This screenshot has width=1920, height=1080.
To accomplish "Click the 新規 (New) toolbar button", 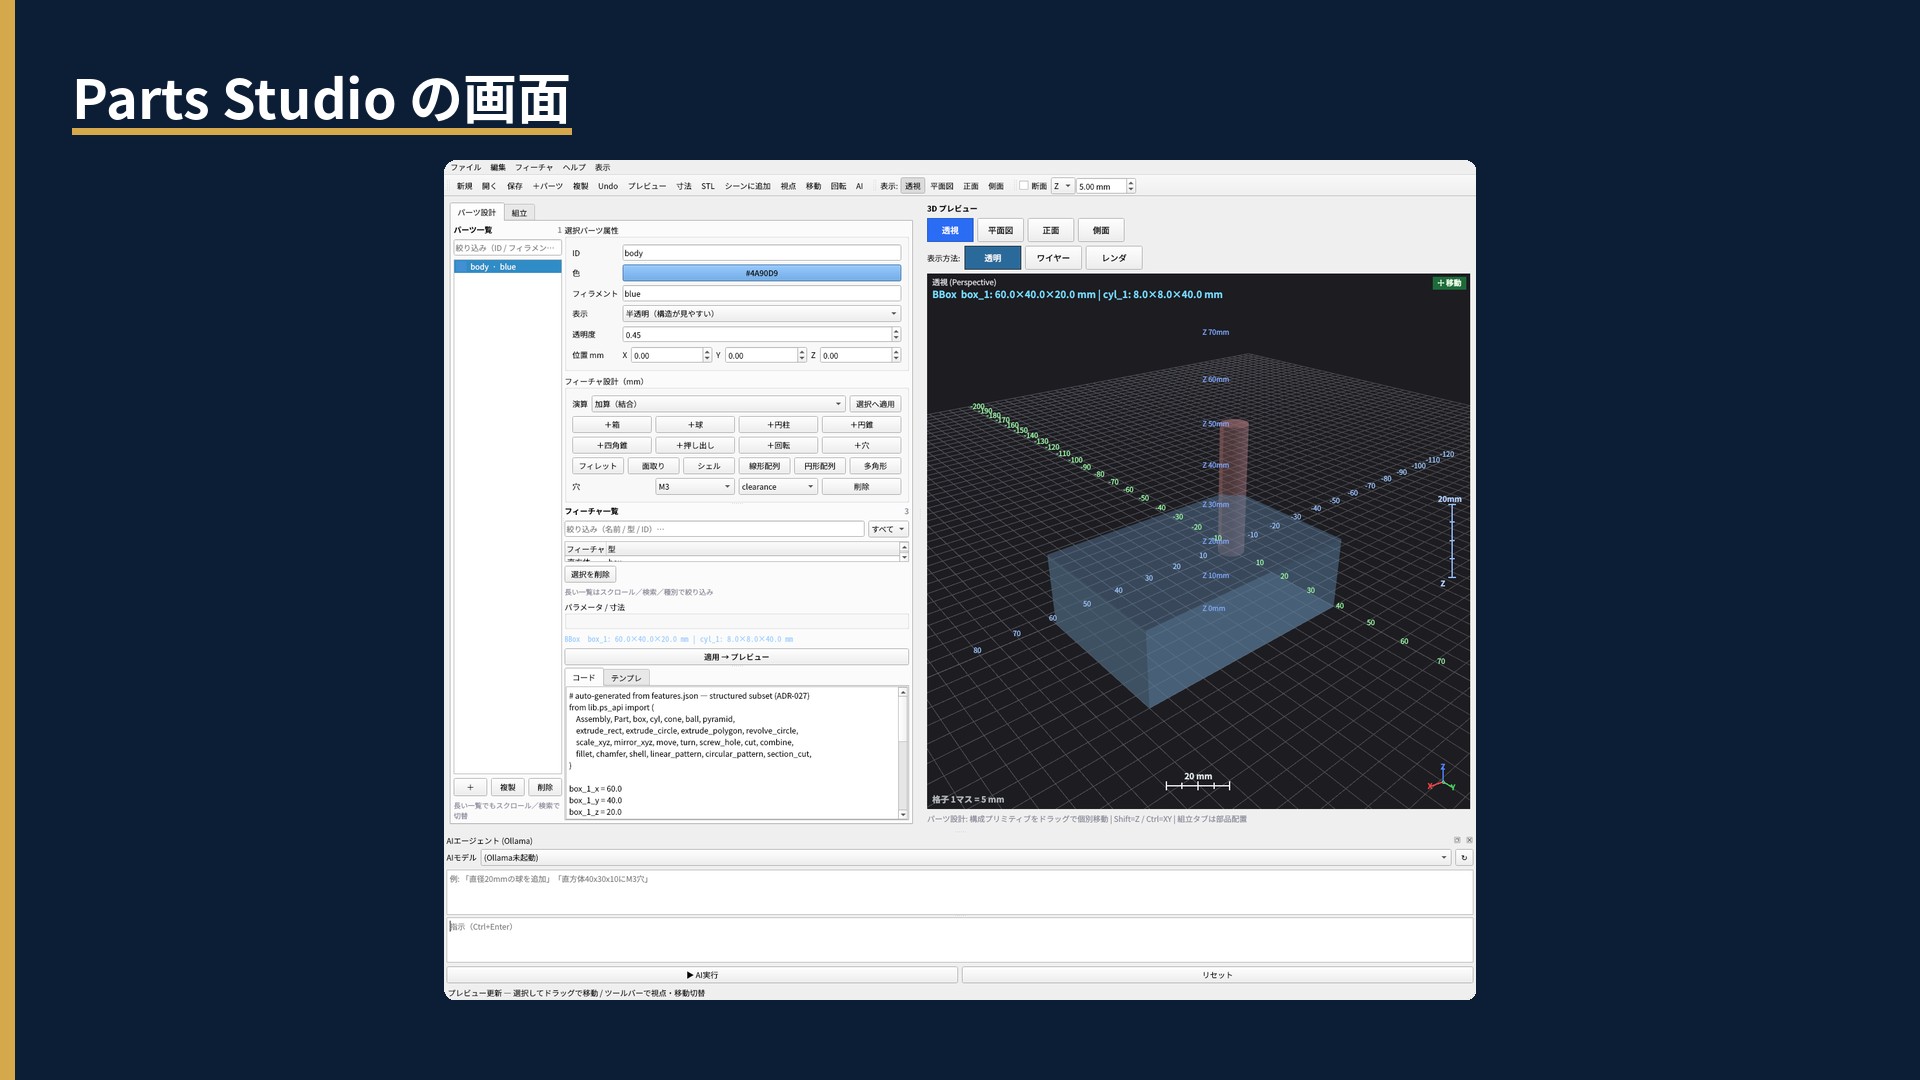I will 464,186.
